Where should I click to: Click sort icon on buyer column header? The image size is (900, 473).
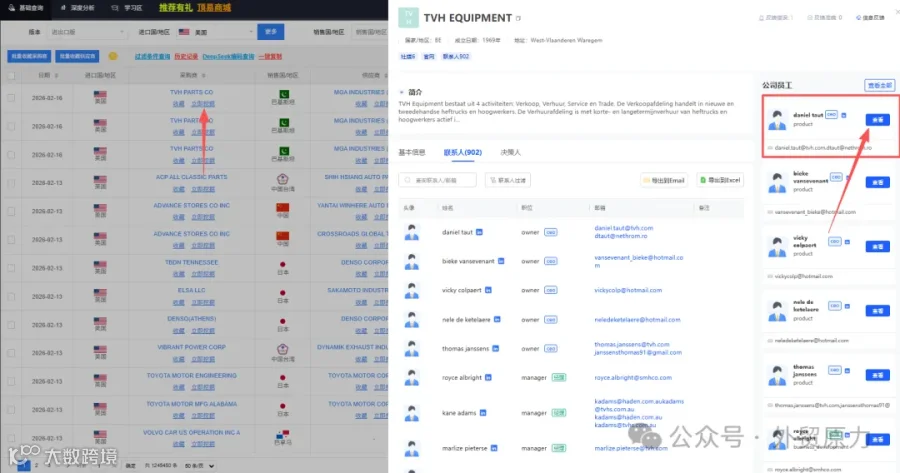click(x=204, y=75)
